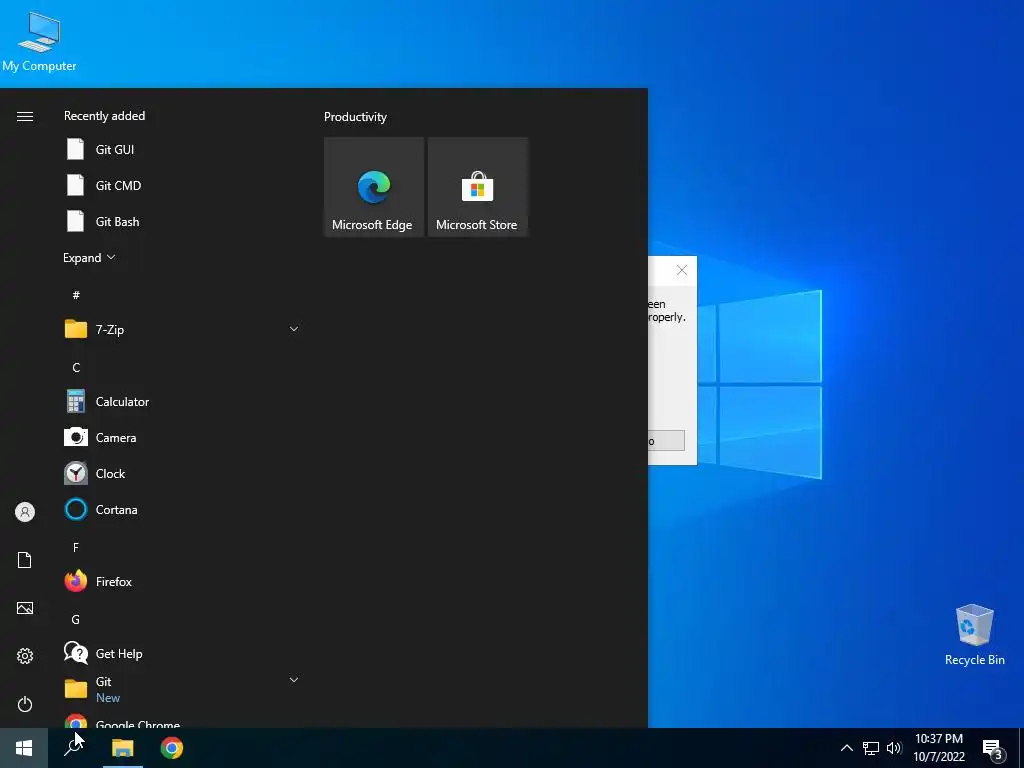Image resolution: width=1024 pixels, height=768 pixels.
Task: Launch Git CMD from Recently added
Action: tap(183, 185)
